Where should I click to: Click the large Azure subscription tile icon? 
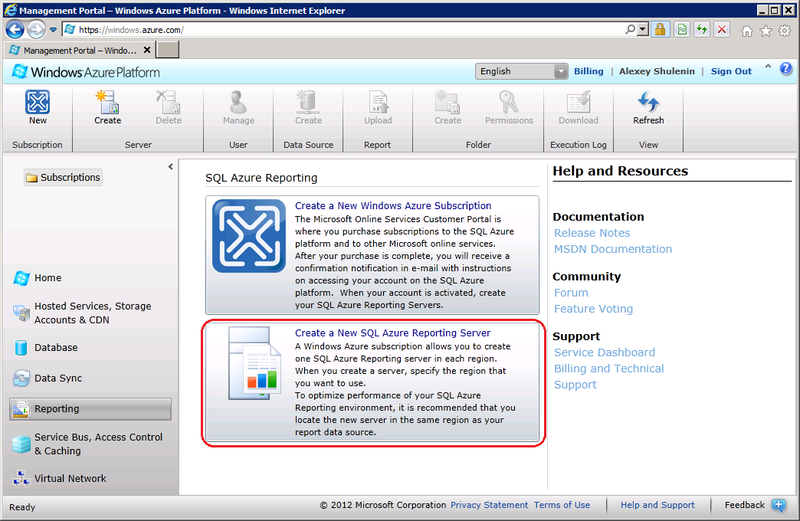click(249, 236)
